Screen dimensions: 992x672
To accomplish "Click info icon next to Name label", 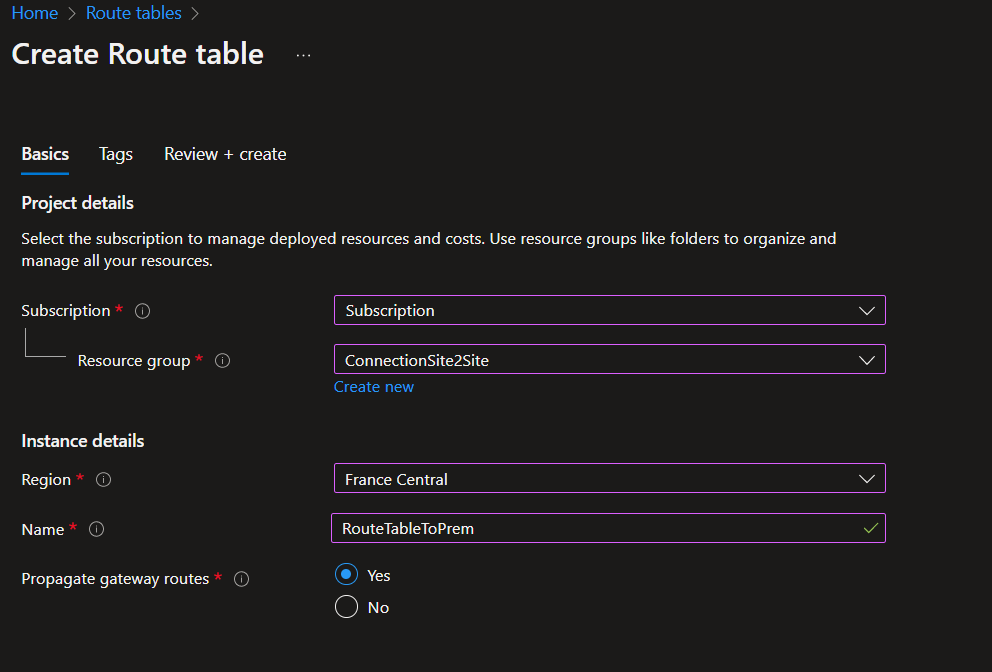I will click(x=96, y=529).
